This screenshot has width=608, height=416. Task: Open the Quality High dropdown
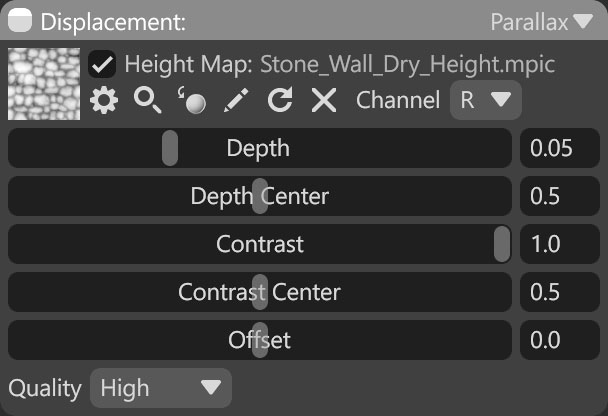161,388
